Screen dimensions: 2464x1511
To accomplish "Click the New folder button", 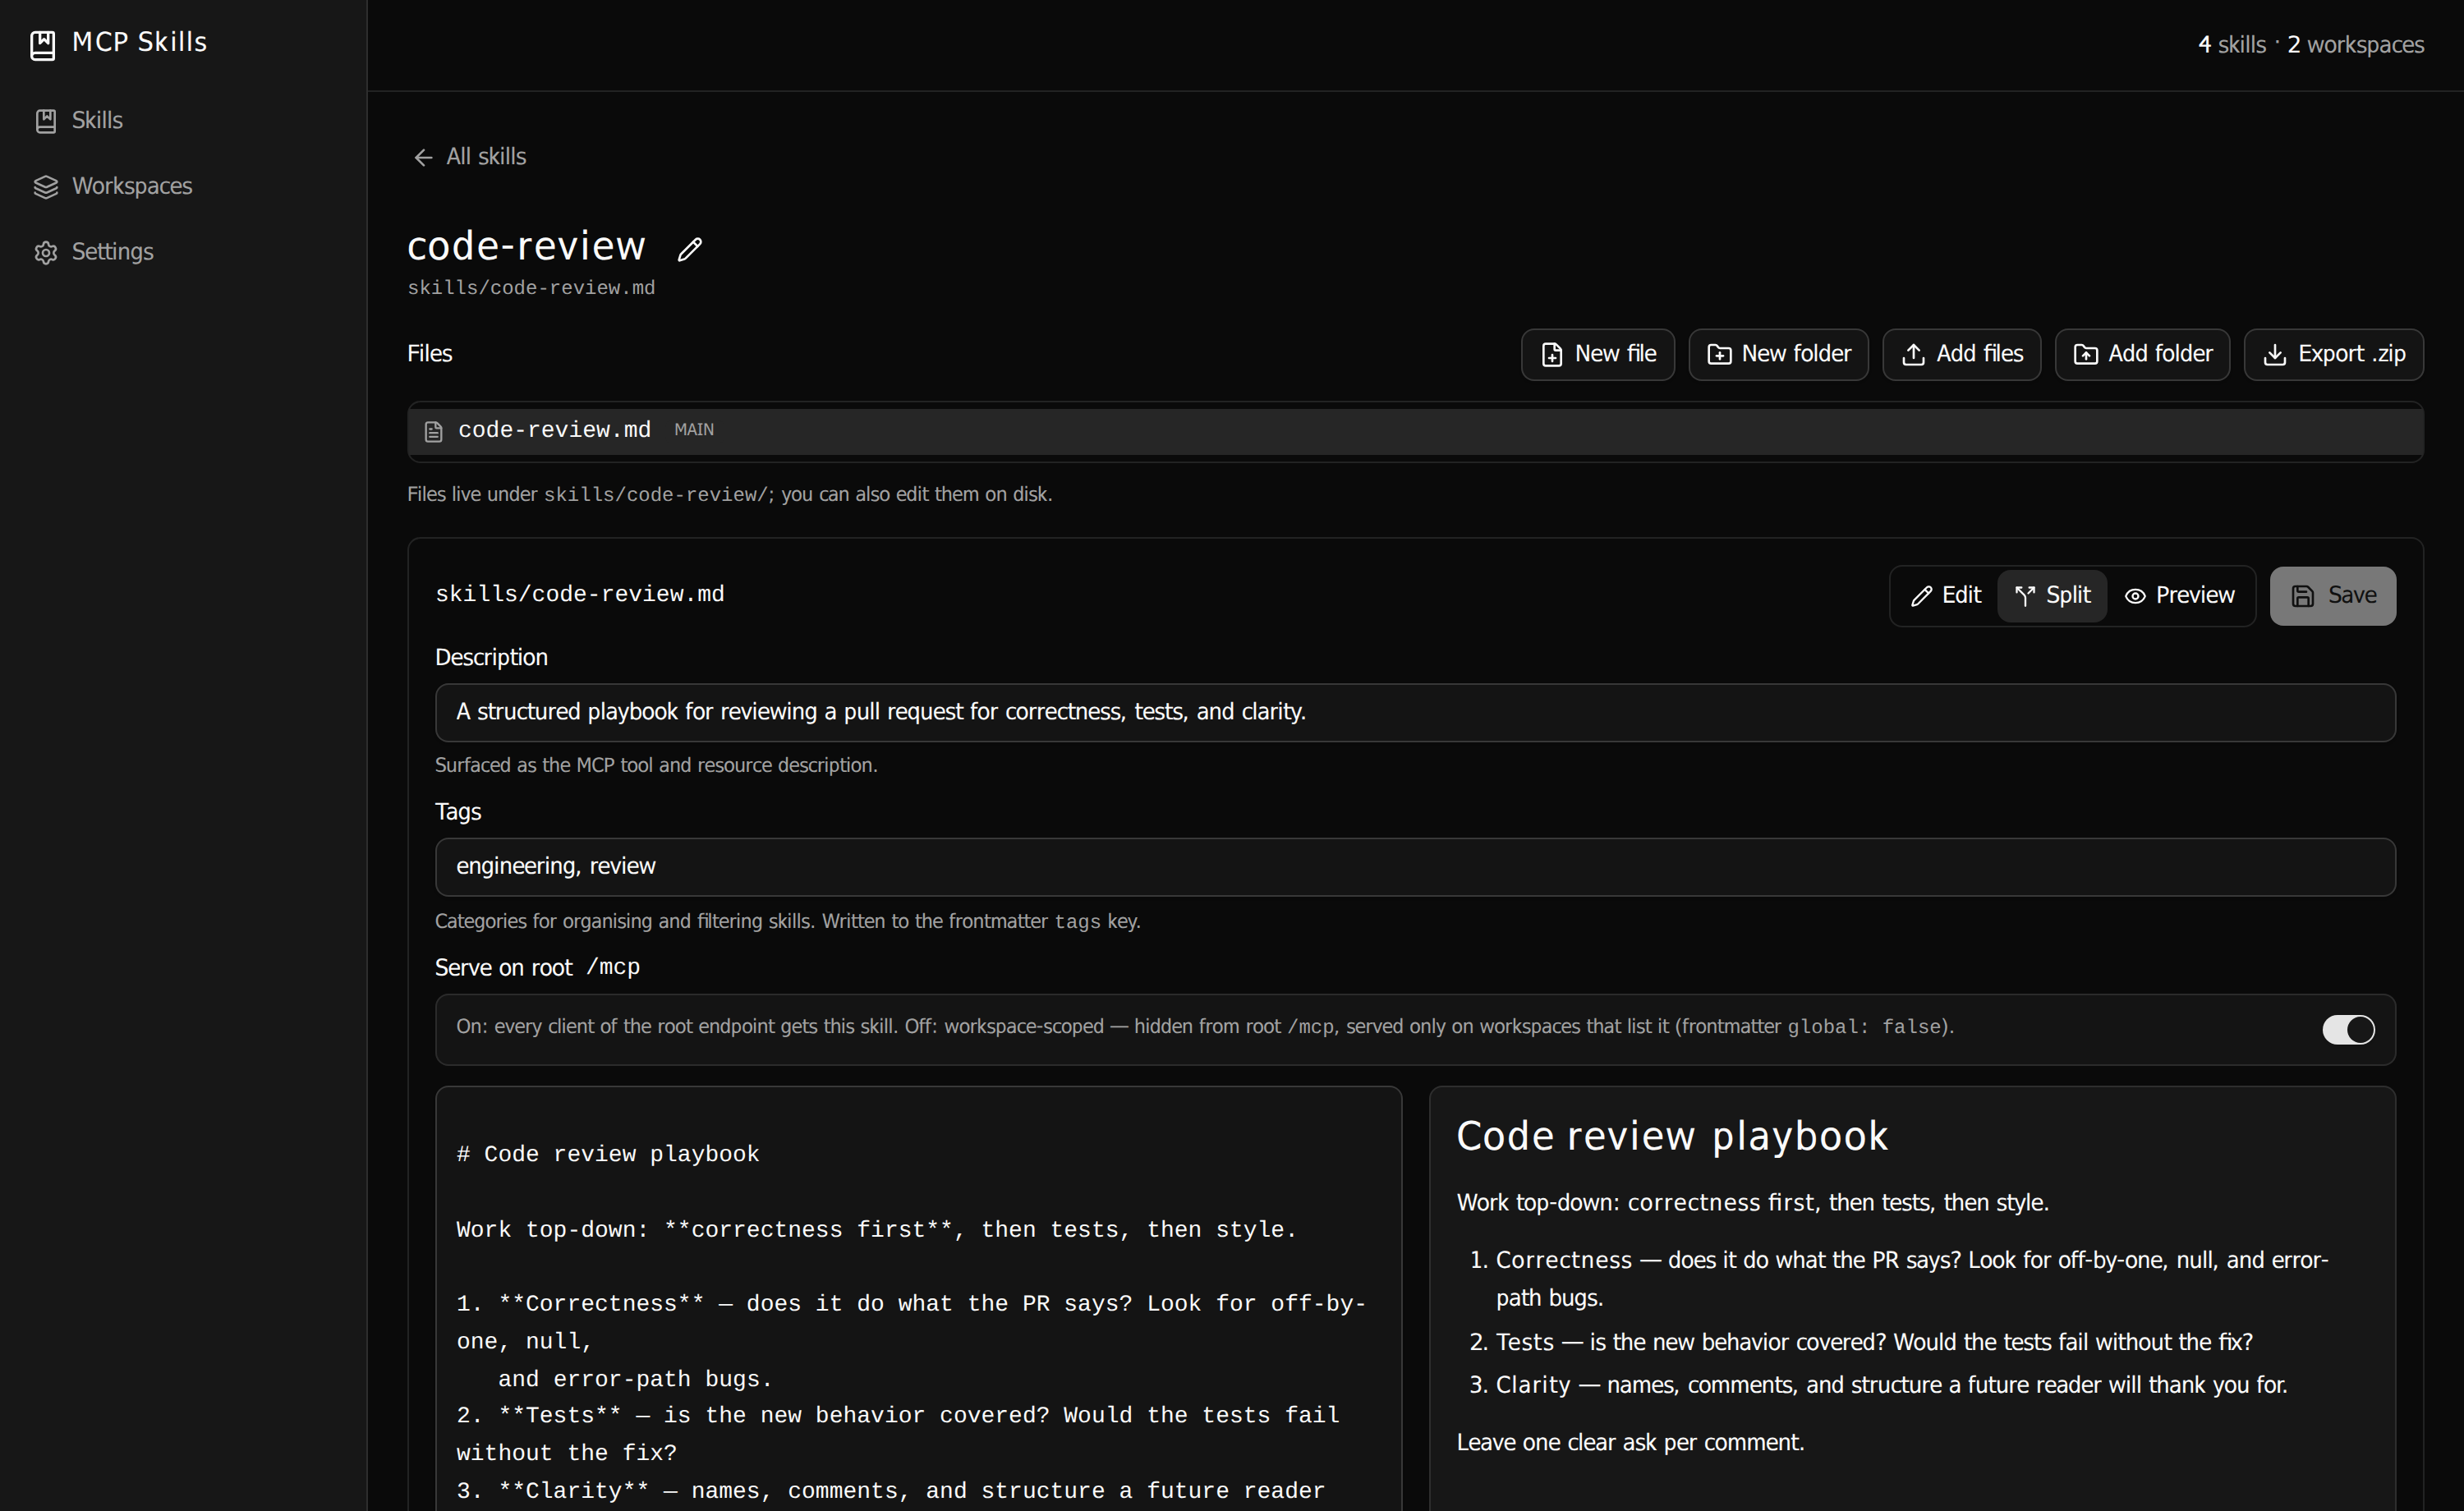I will point(1778,354).
